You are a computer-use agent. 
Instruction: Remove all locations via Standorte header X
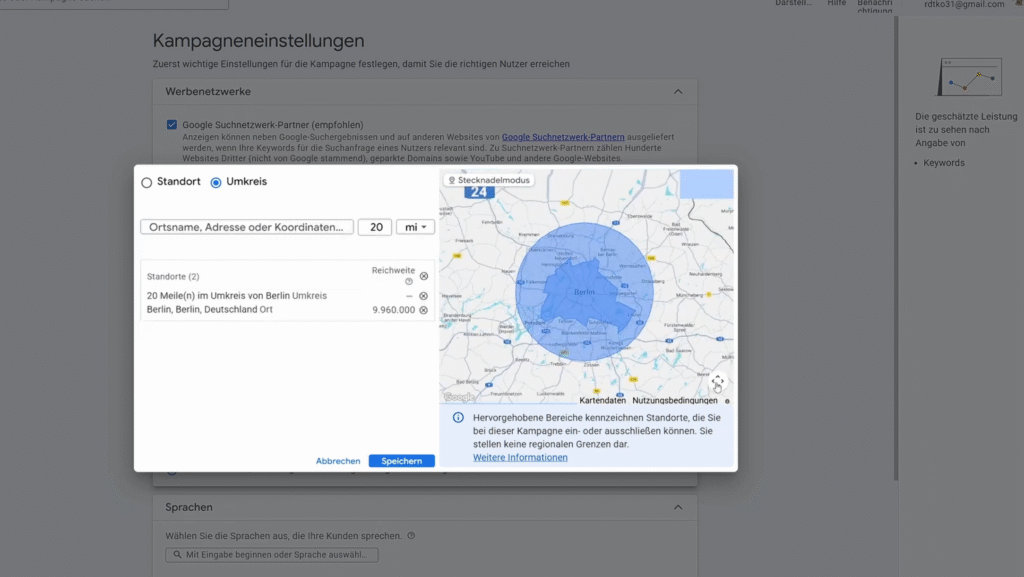coord(424,276)
